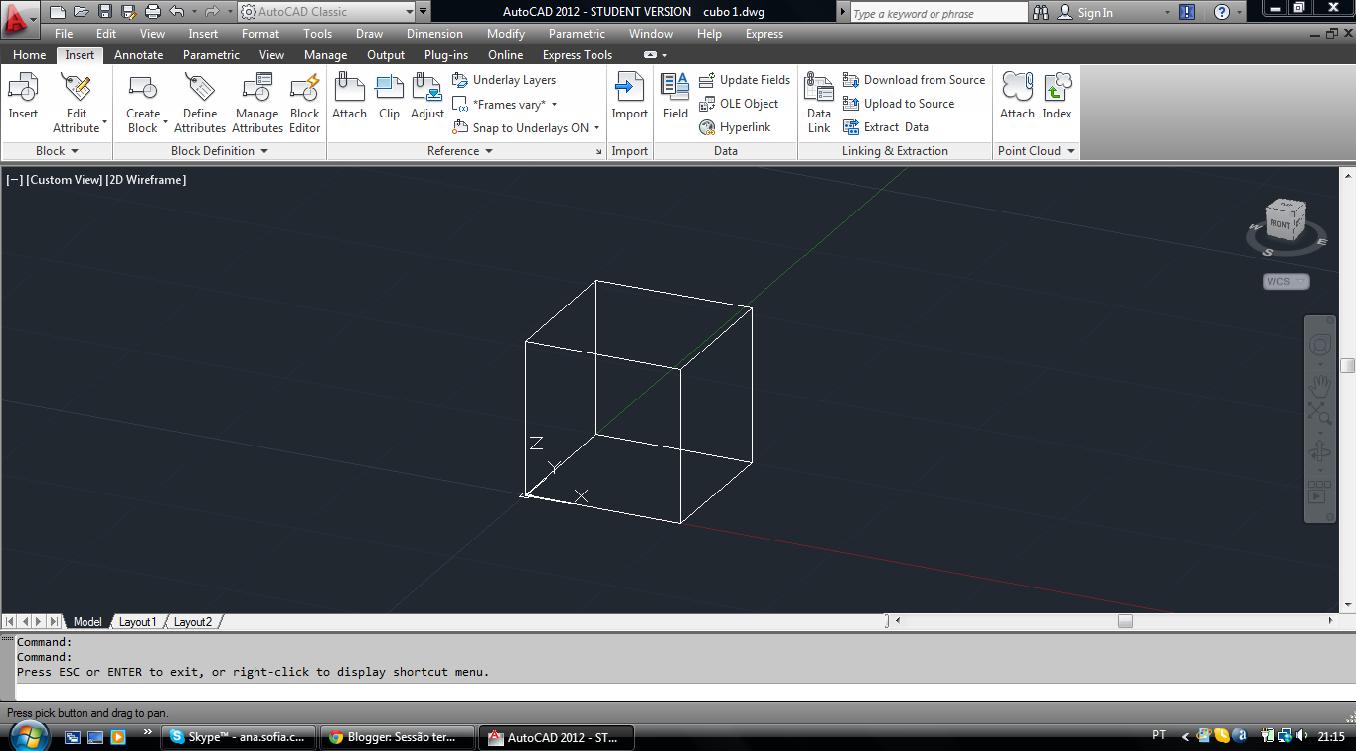Toggle Snap to Underlays ON
The image size is (1356, 751).
coord(525,127)
